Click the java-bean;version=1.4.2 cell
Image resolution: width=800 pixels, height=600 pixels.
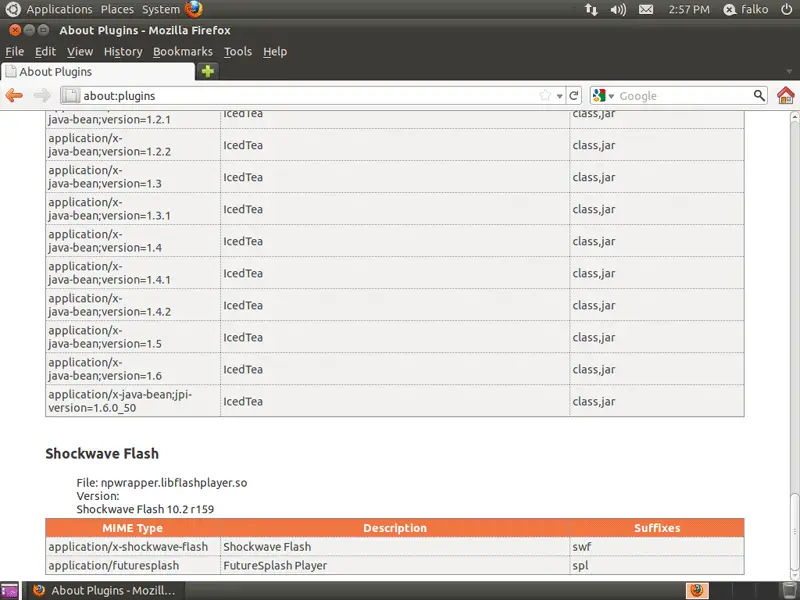133,305
